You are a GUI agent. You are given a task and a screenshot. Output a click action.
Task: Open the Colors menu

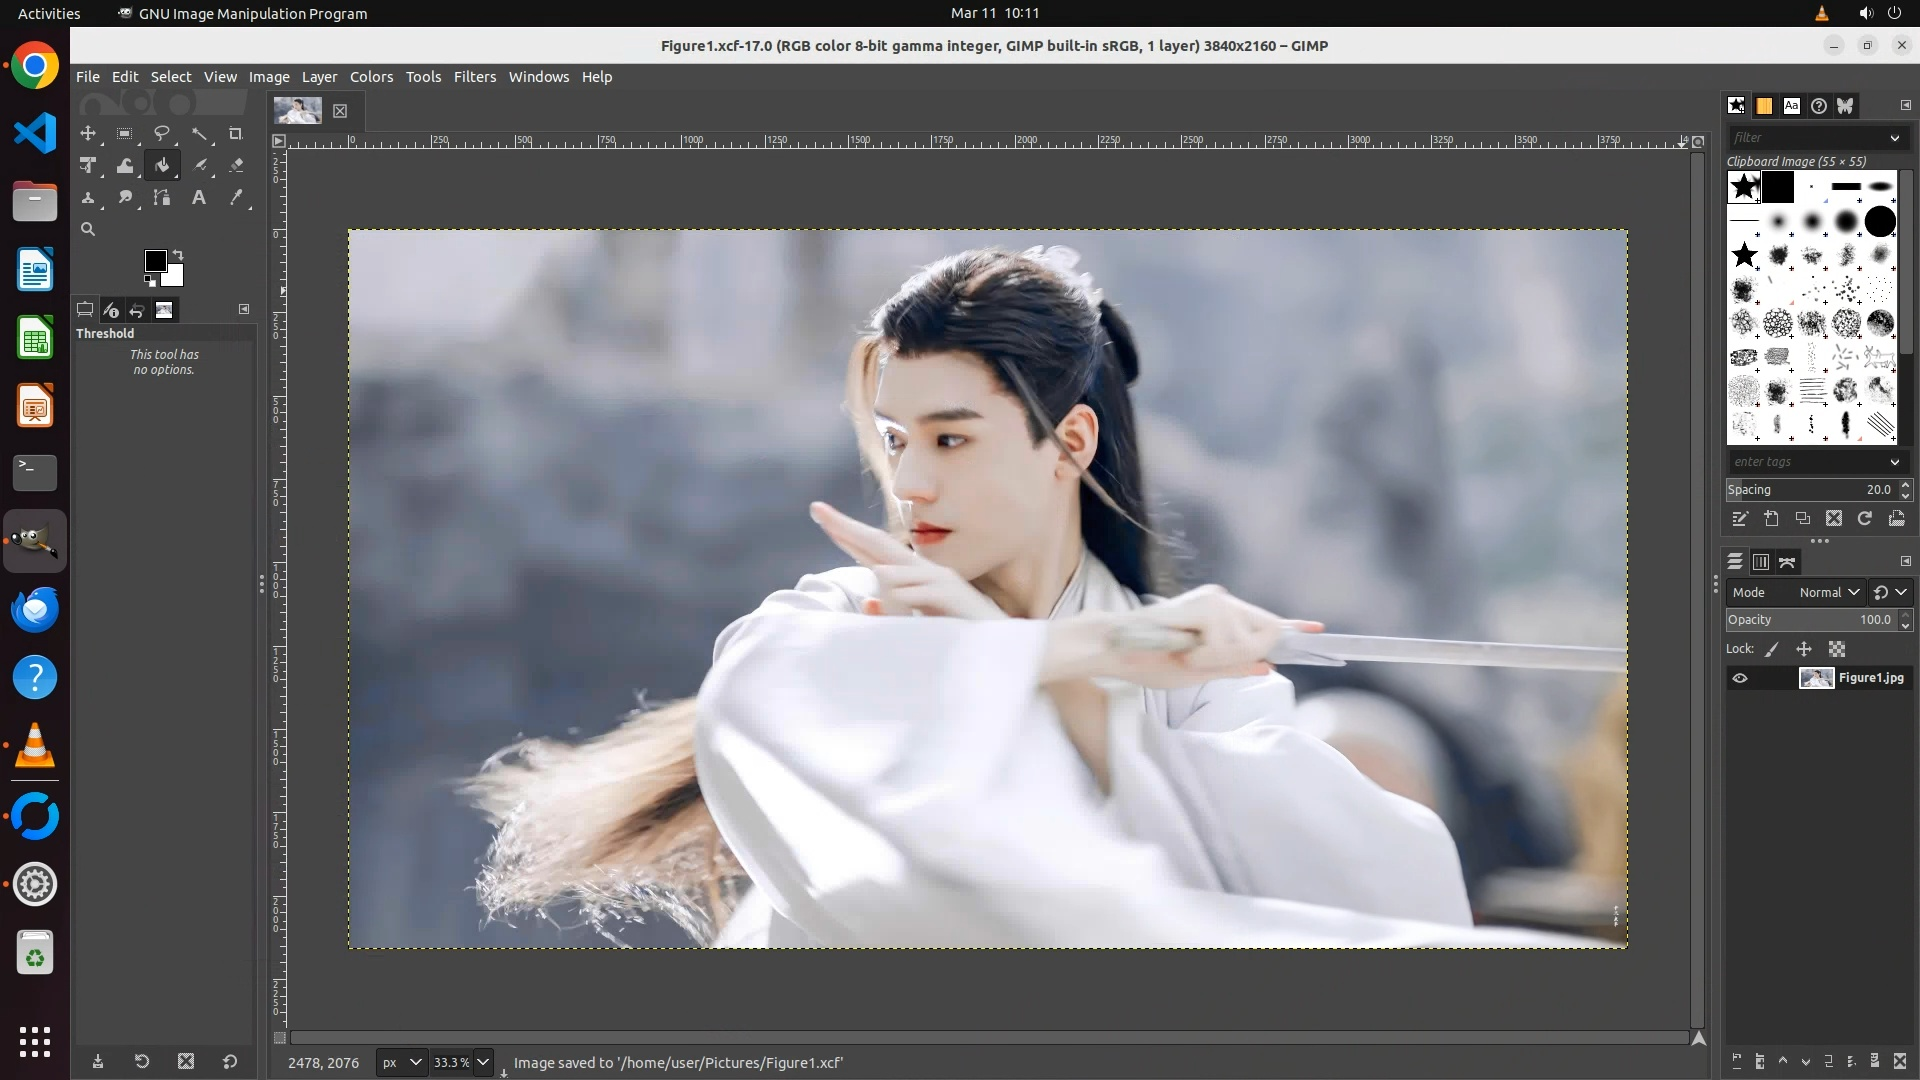pyautogui.click(x=371, y=77)
